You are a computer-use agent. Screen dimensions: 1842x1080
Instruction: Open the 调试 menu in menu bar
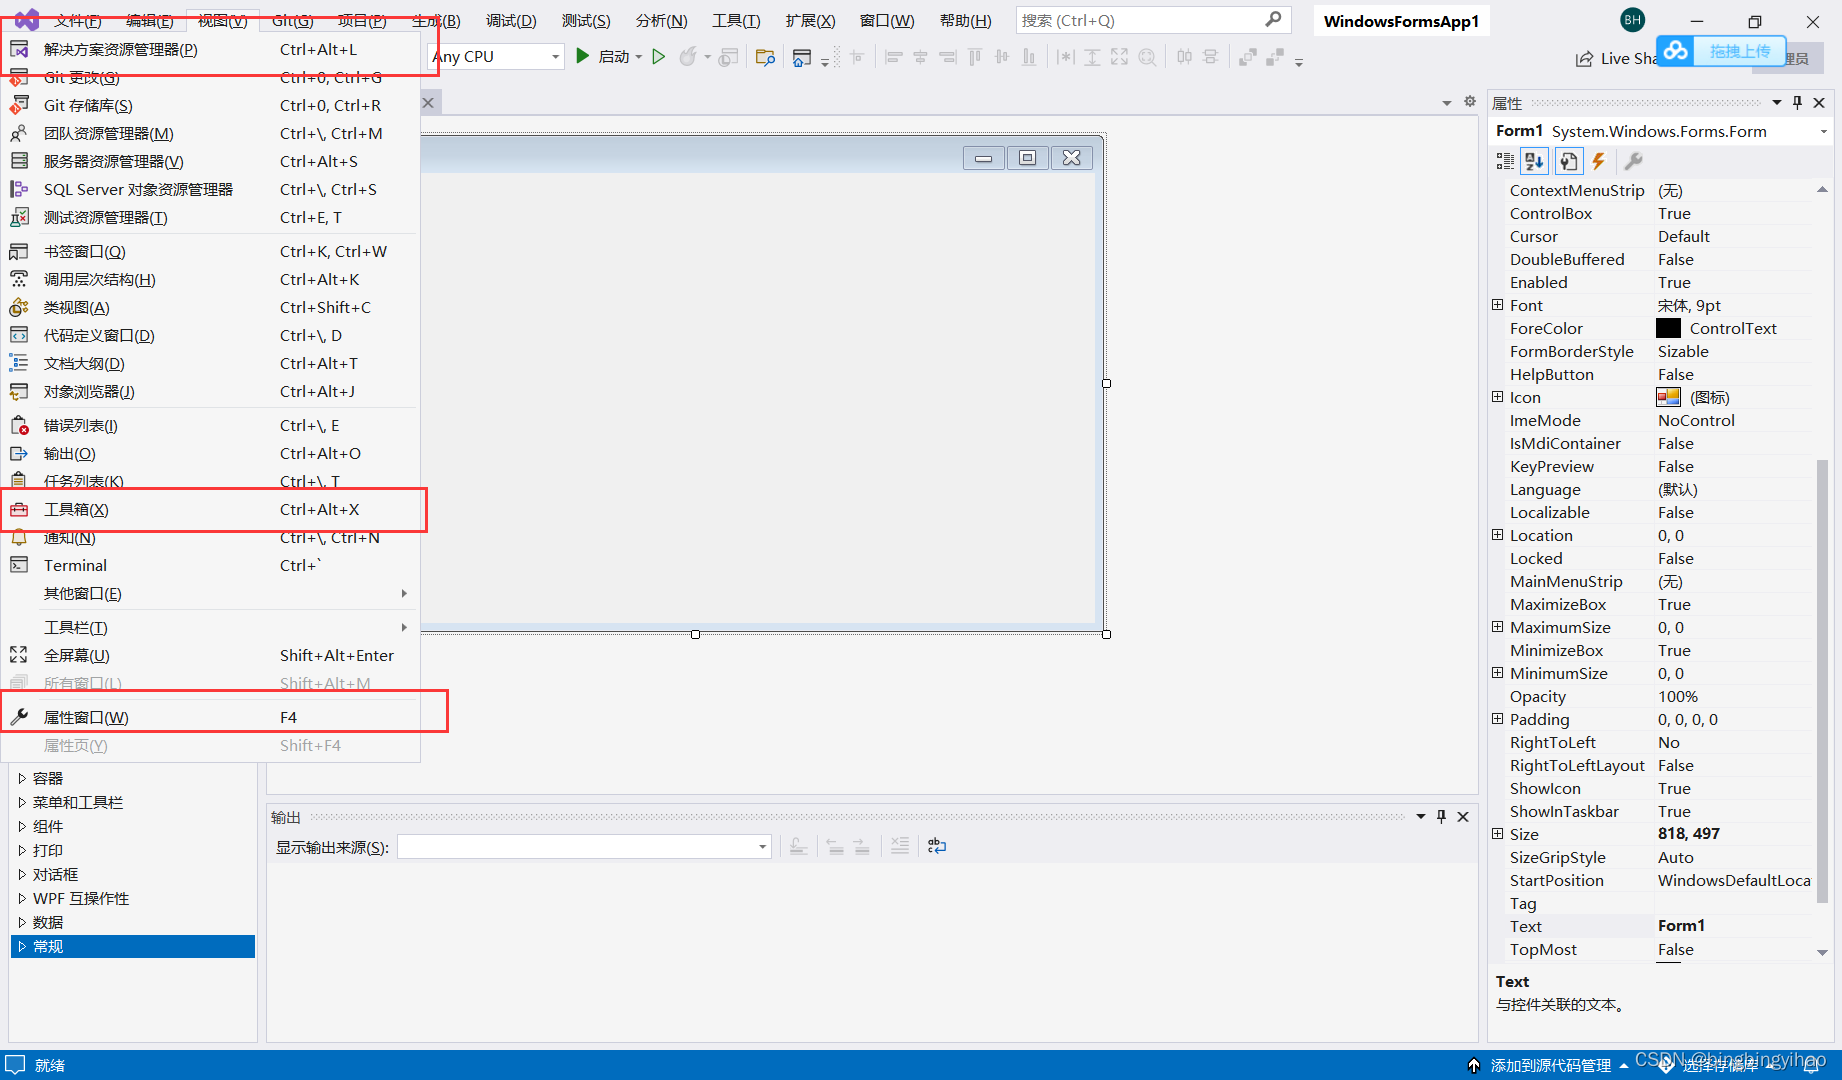[511, 20]
